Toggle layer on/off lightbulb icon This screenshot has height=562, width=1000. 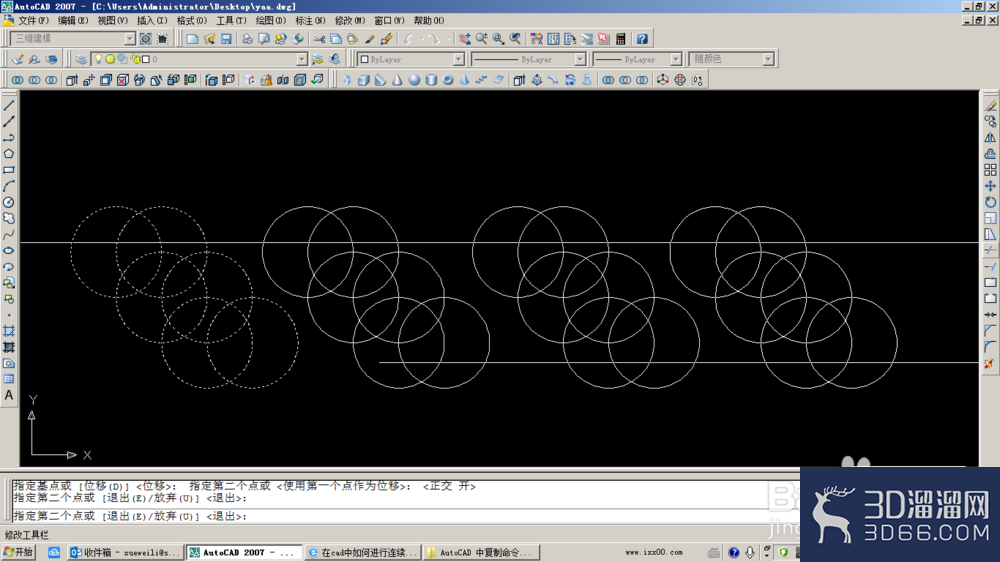(x=98, y=59)
